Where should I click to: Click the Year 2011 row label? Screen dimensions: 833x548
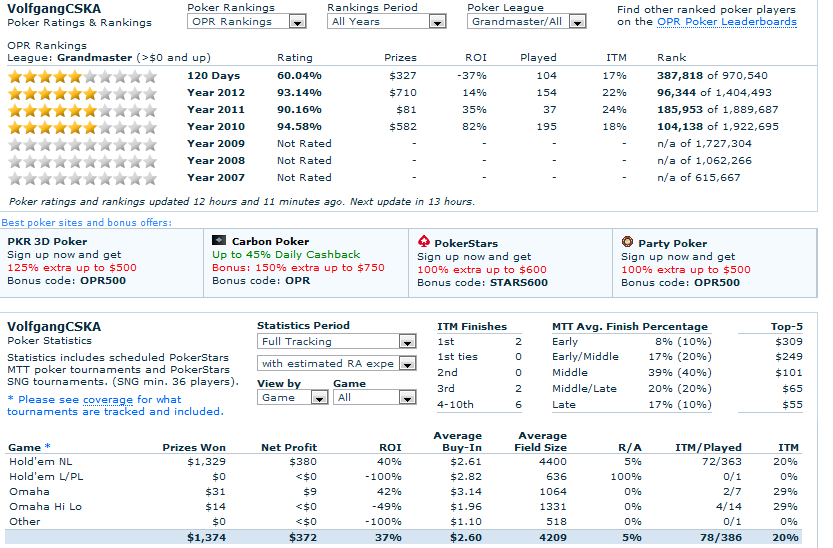coord(216,109)
